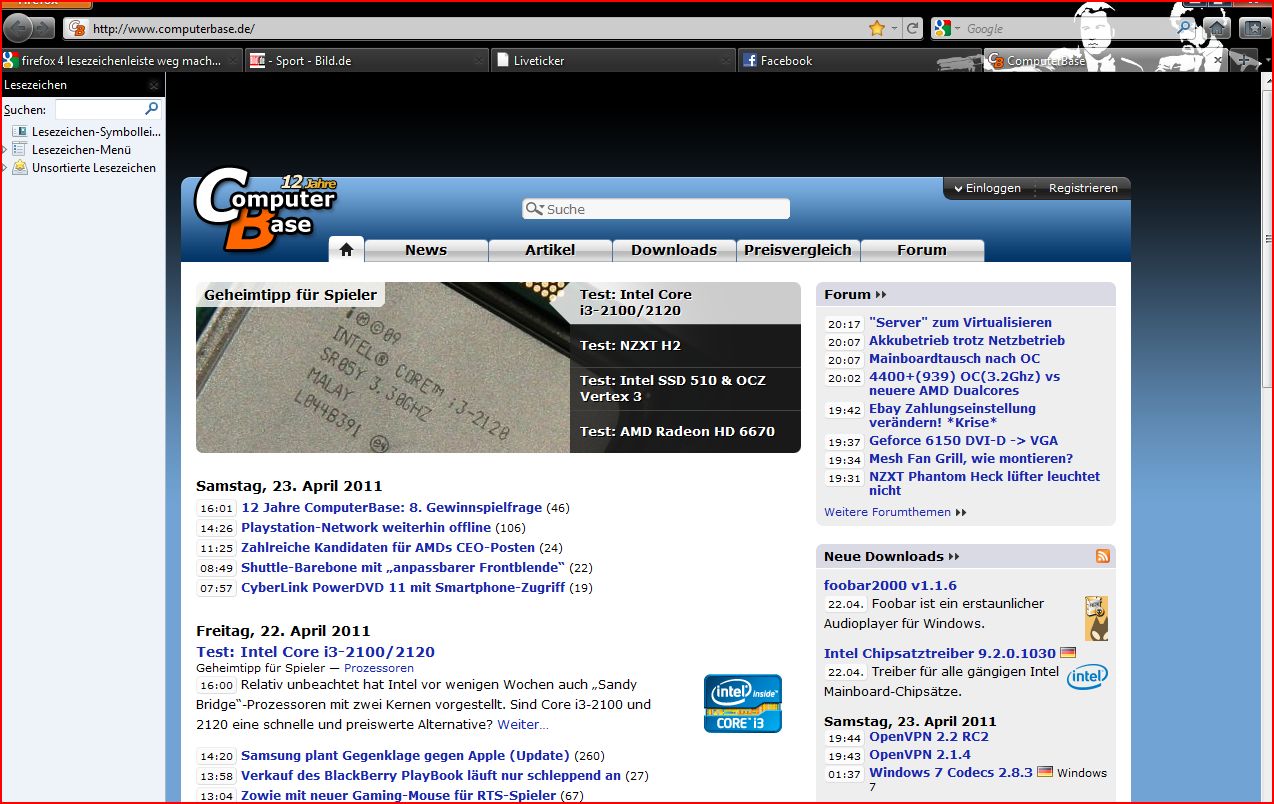The height and width of the screenshot is (804, 1274).
Task: Click the Intel Core i3 badge image
Action: click(x=743, y=703)
